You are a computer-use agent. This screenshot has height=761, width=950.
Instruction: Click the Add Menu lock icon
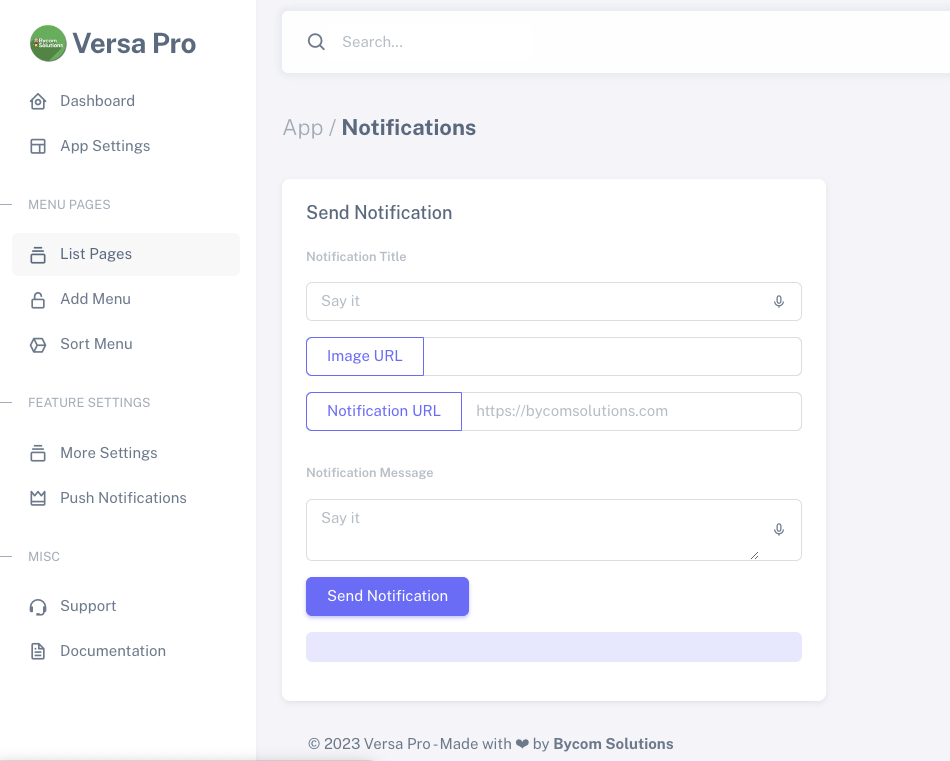tap(38, 298)
